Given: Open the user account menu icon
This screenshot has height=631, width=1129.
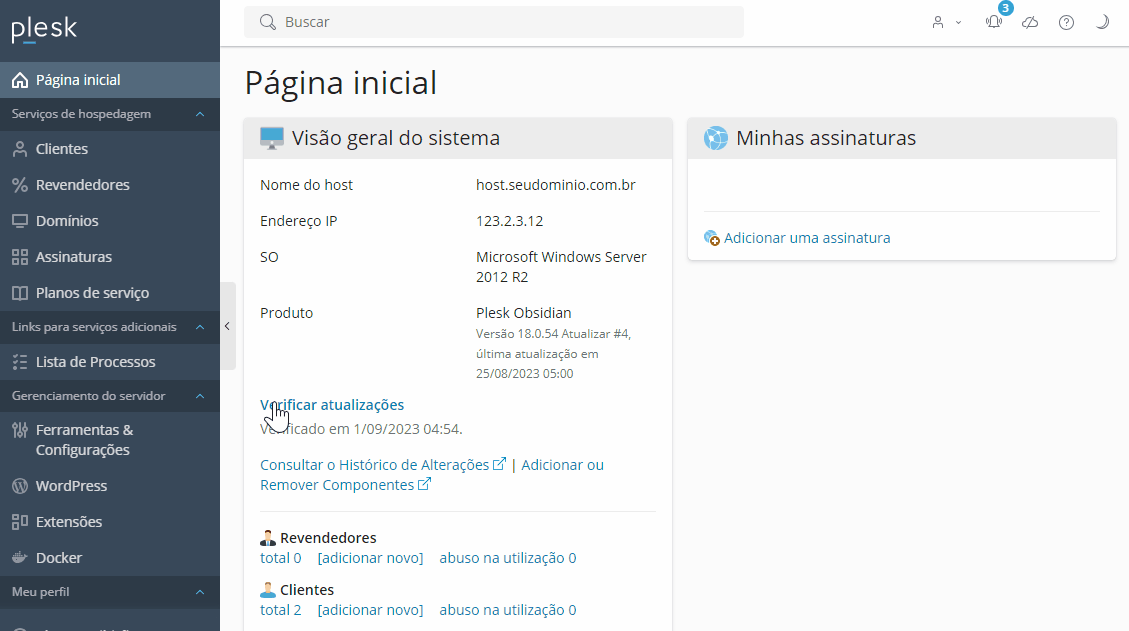Looking at the screenshot, I should 937,22.
